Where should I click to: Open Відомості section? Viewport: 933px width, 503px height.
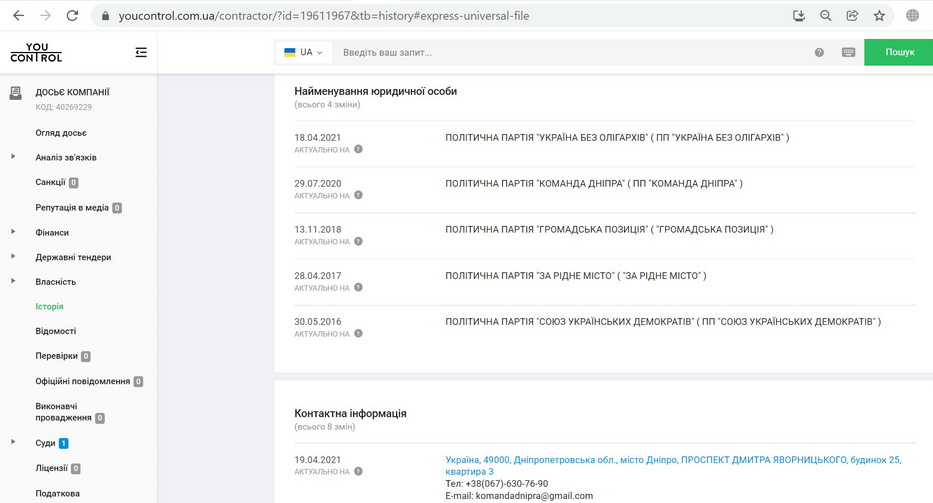[55, 331]
